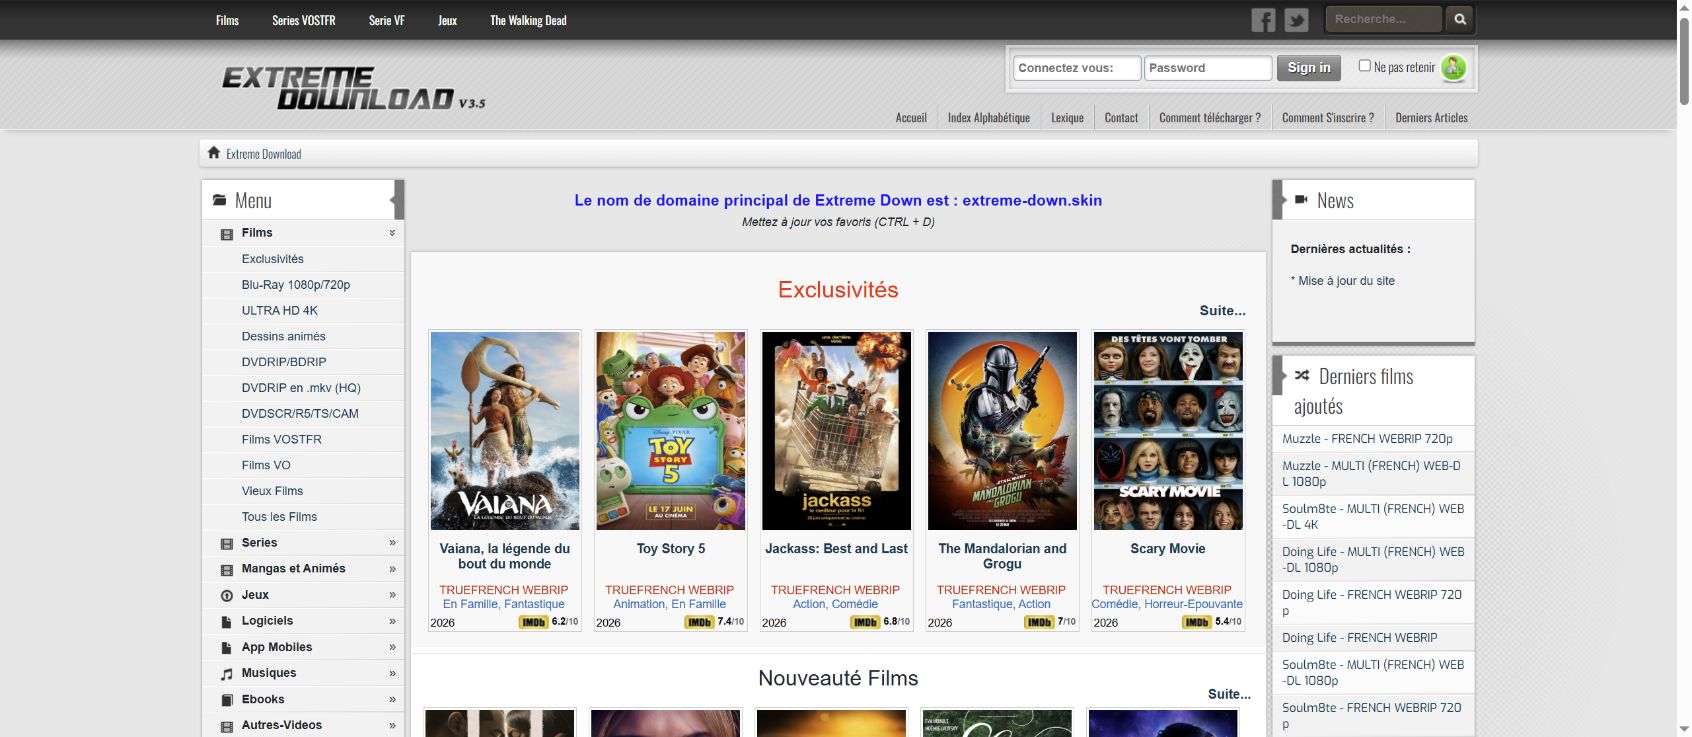Expand the Logiciels submenu arrow
The image size is (1692, 737).
click(x=392, y=621)
